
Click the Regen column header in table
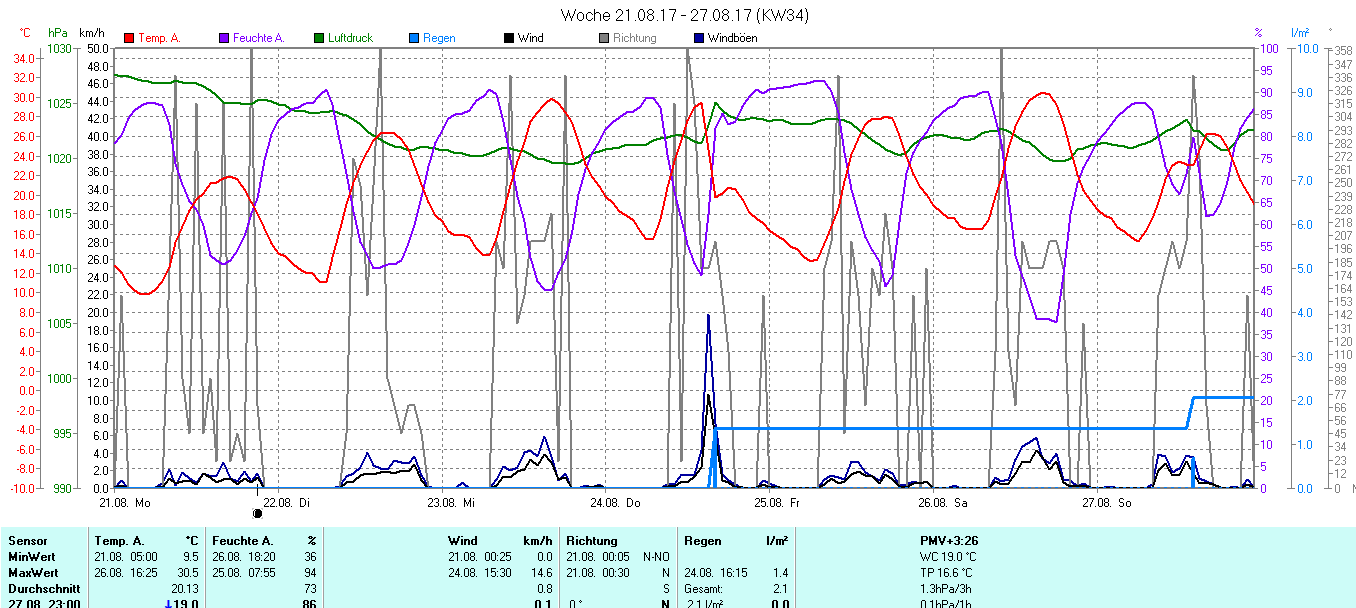coord(703,541)
